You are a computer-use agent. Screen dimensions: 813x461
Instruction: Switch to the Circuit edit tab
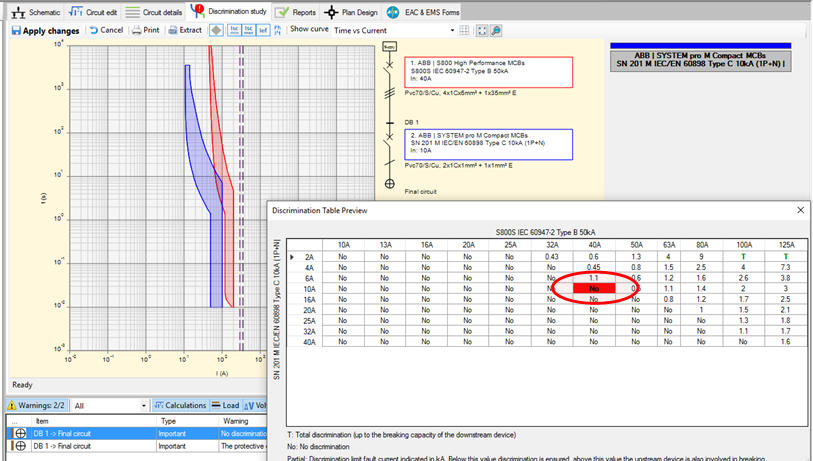[93, 12]
